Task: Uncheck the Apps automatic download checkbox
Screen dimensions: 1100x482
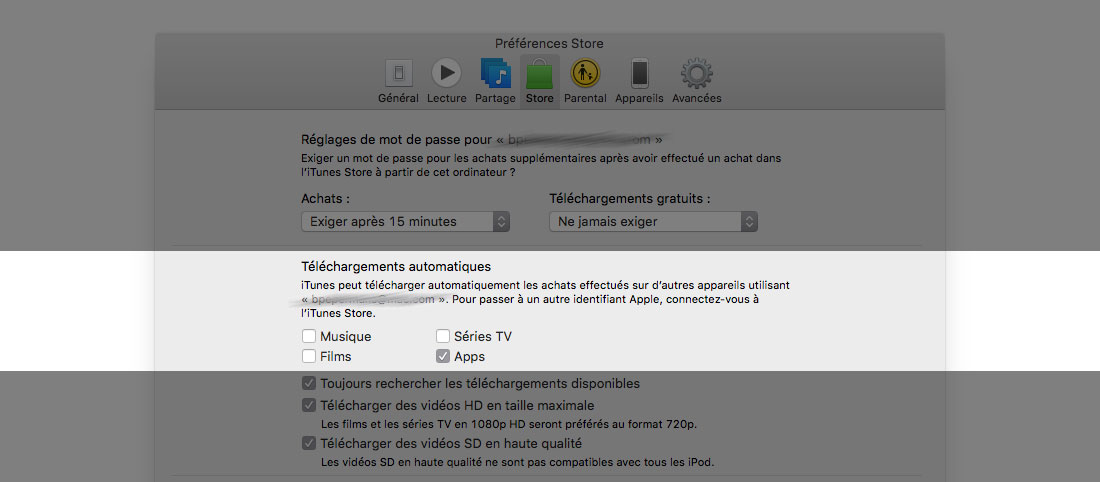Action: (x=443, y=356)
